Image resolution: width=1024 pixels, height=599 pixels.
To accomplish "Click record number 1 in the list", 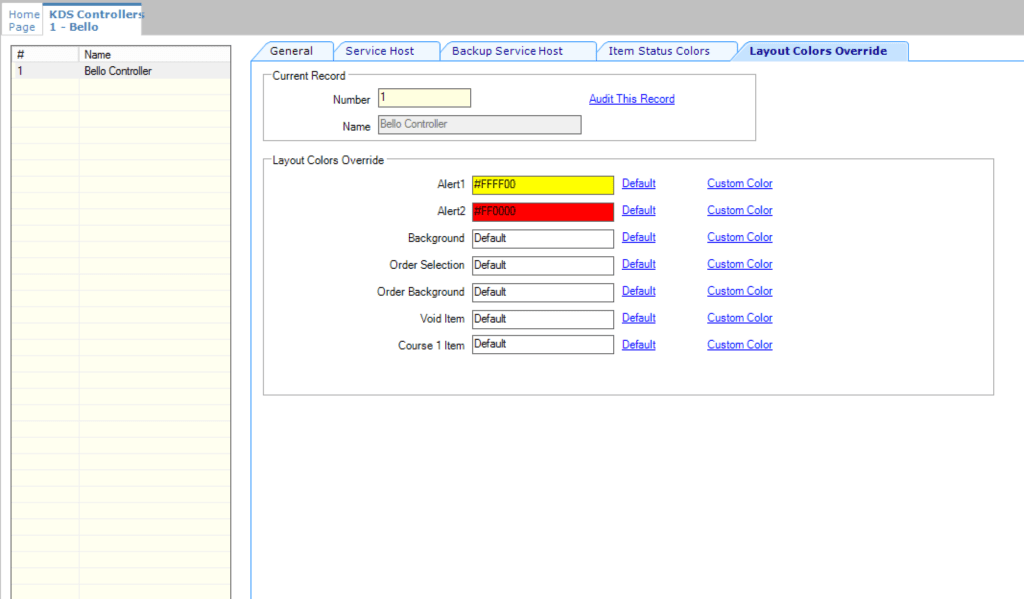I will (x=20, y=71).
